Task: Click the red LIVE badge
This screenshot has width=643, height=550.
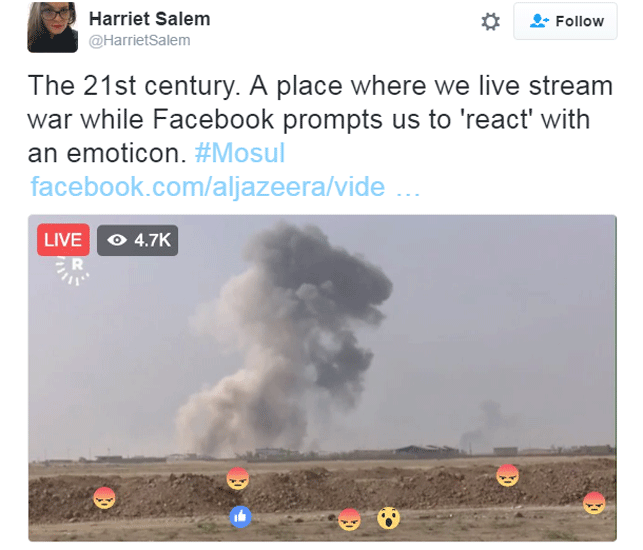Action: [x=63, y=240]
